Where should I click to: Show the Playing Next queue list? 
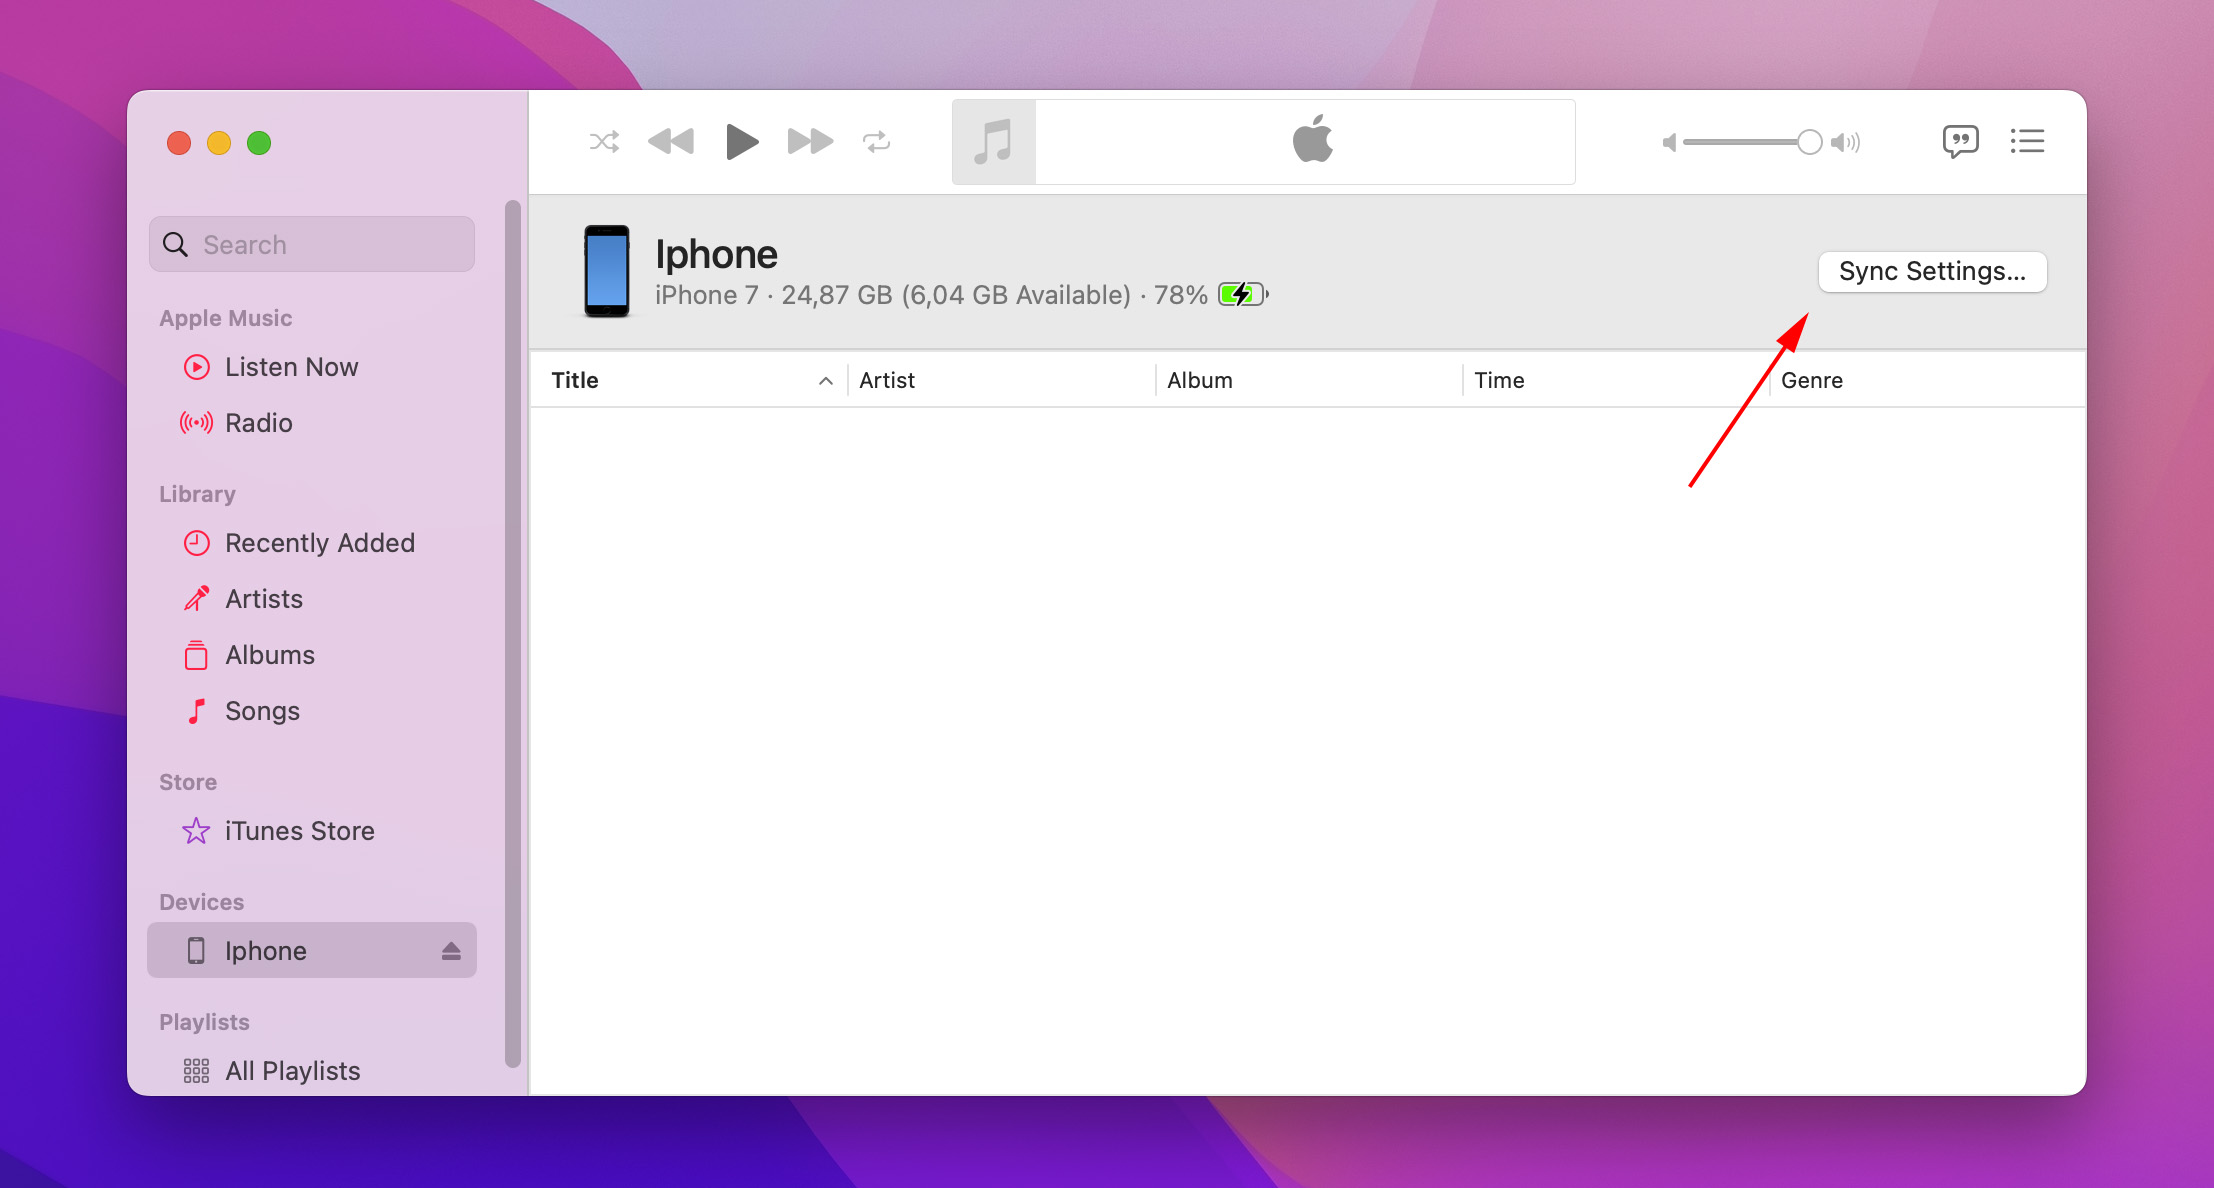tap(2027, 141)
